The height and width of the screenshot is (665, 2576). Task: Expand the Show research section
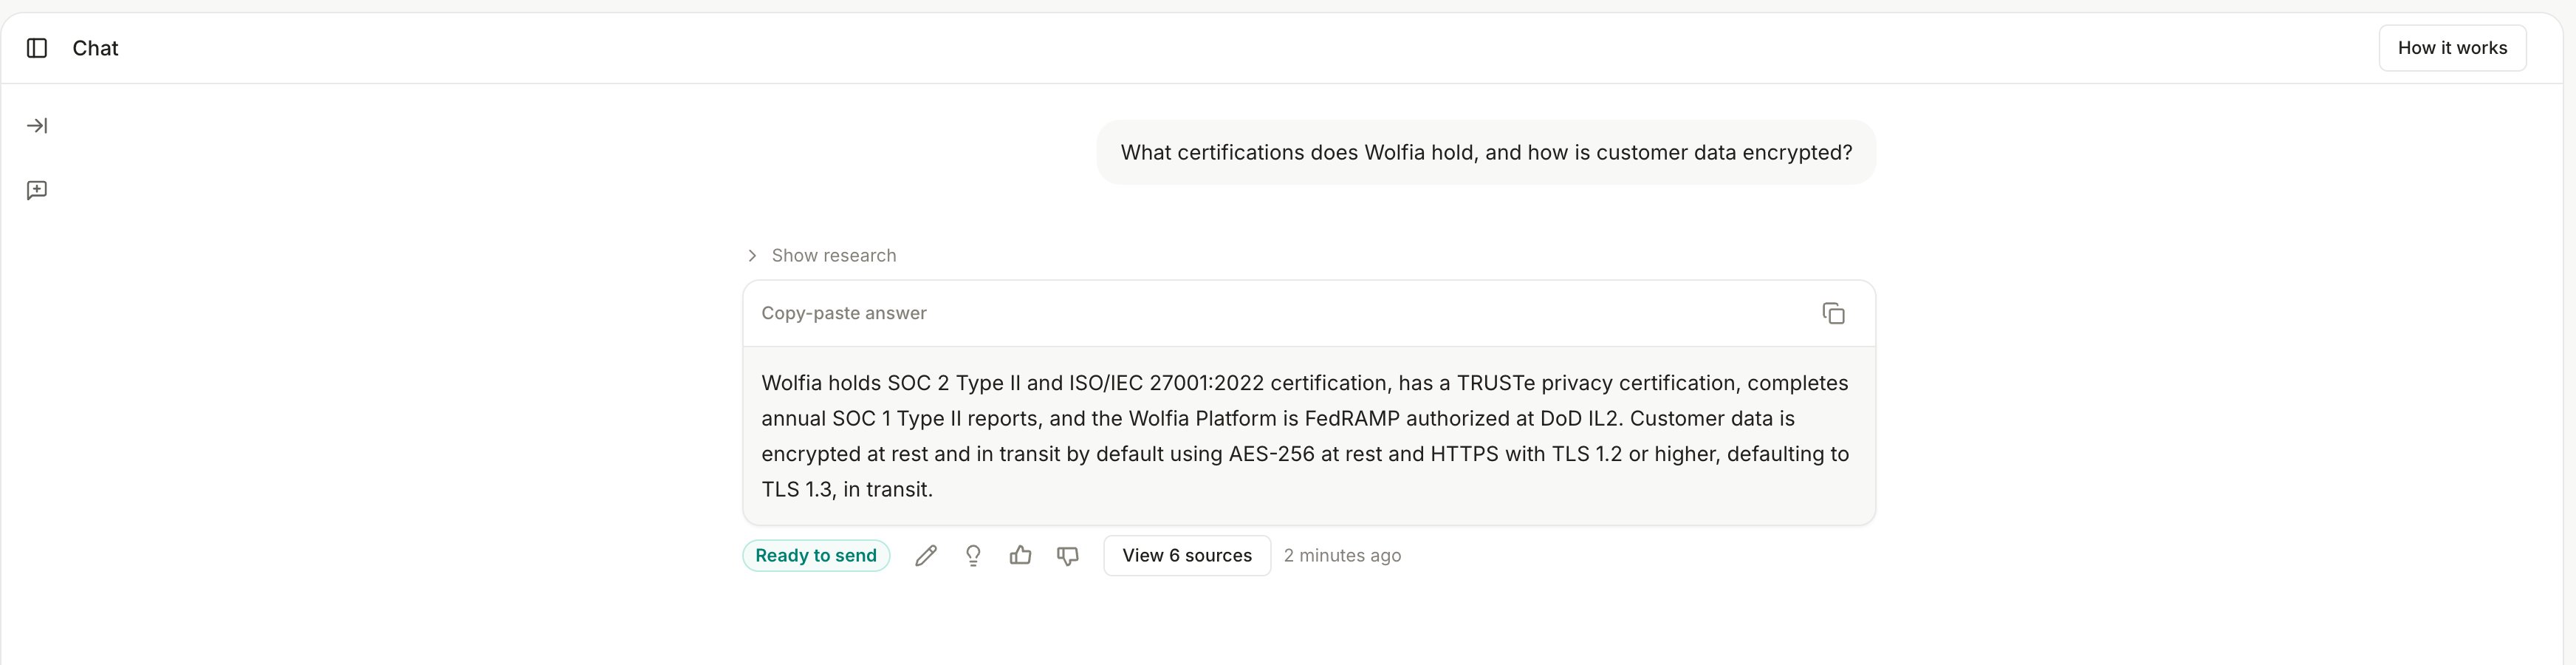tap(821, 256)
